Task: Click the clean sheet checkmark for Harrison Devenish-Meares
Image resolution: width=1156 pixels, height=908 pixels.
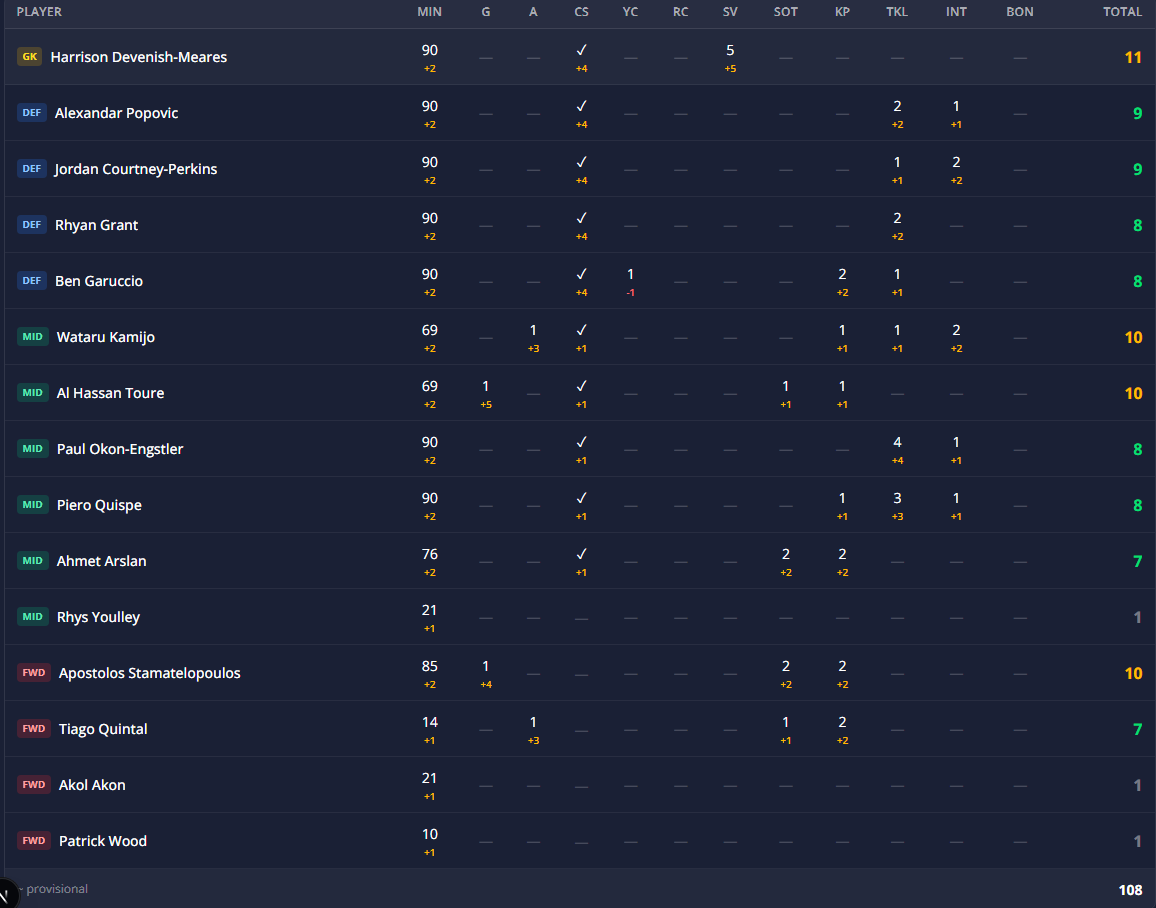Action: pos(582,50)
